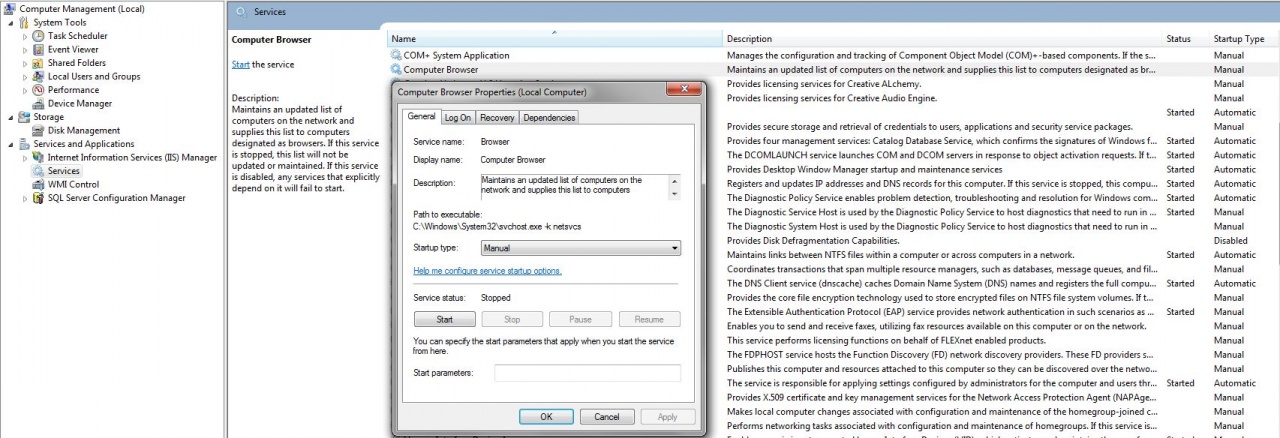
Task: Click the COM+ System Application gear icon
Action: click(396, 55)
